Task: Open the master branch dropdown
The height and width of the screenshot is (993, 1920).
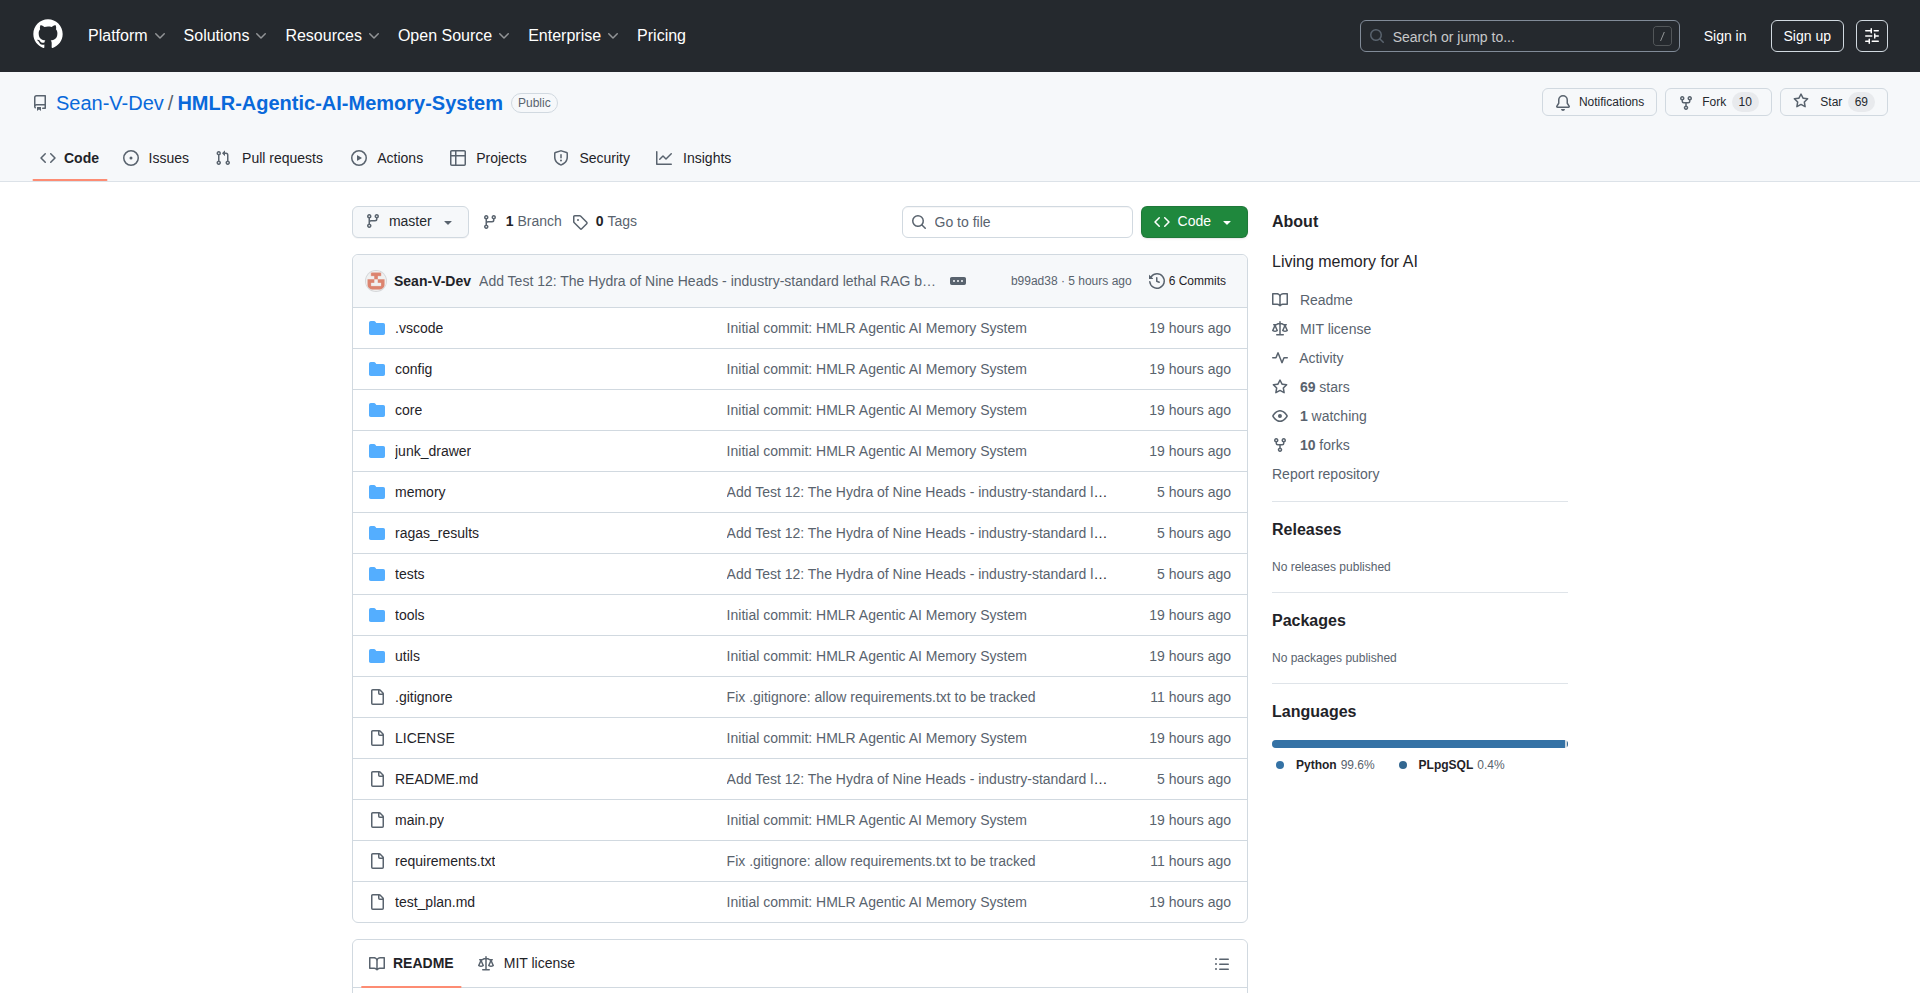Action: pyautogui.click(x=410, y=222)
